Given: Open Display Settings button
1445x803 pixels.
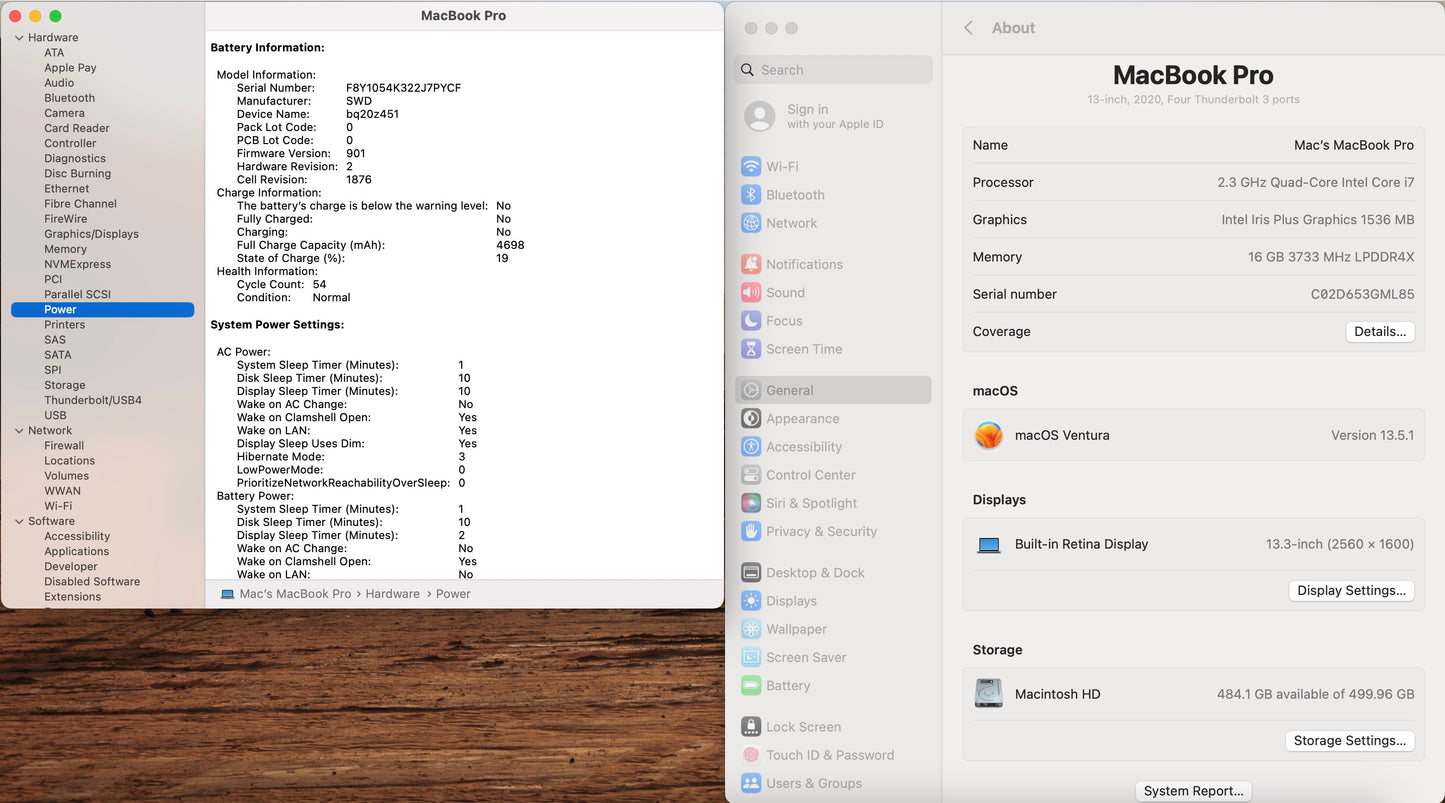Looking at the screenshot, I should 1351,591.
